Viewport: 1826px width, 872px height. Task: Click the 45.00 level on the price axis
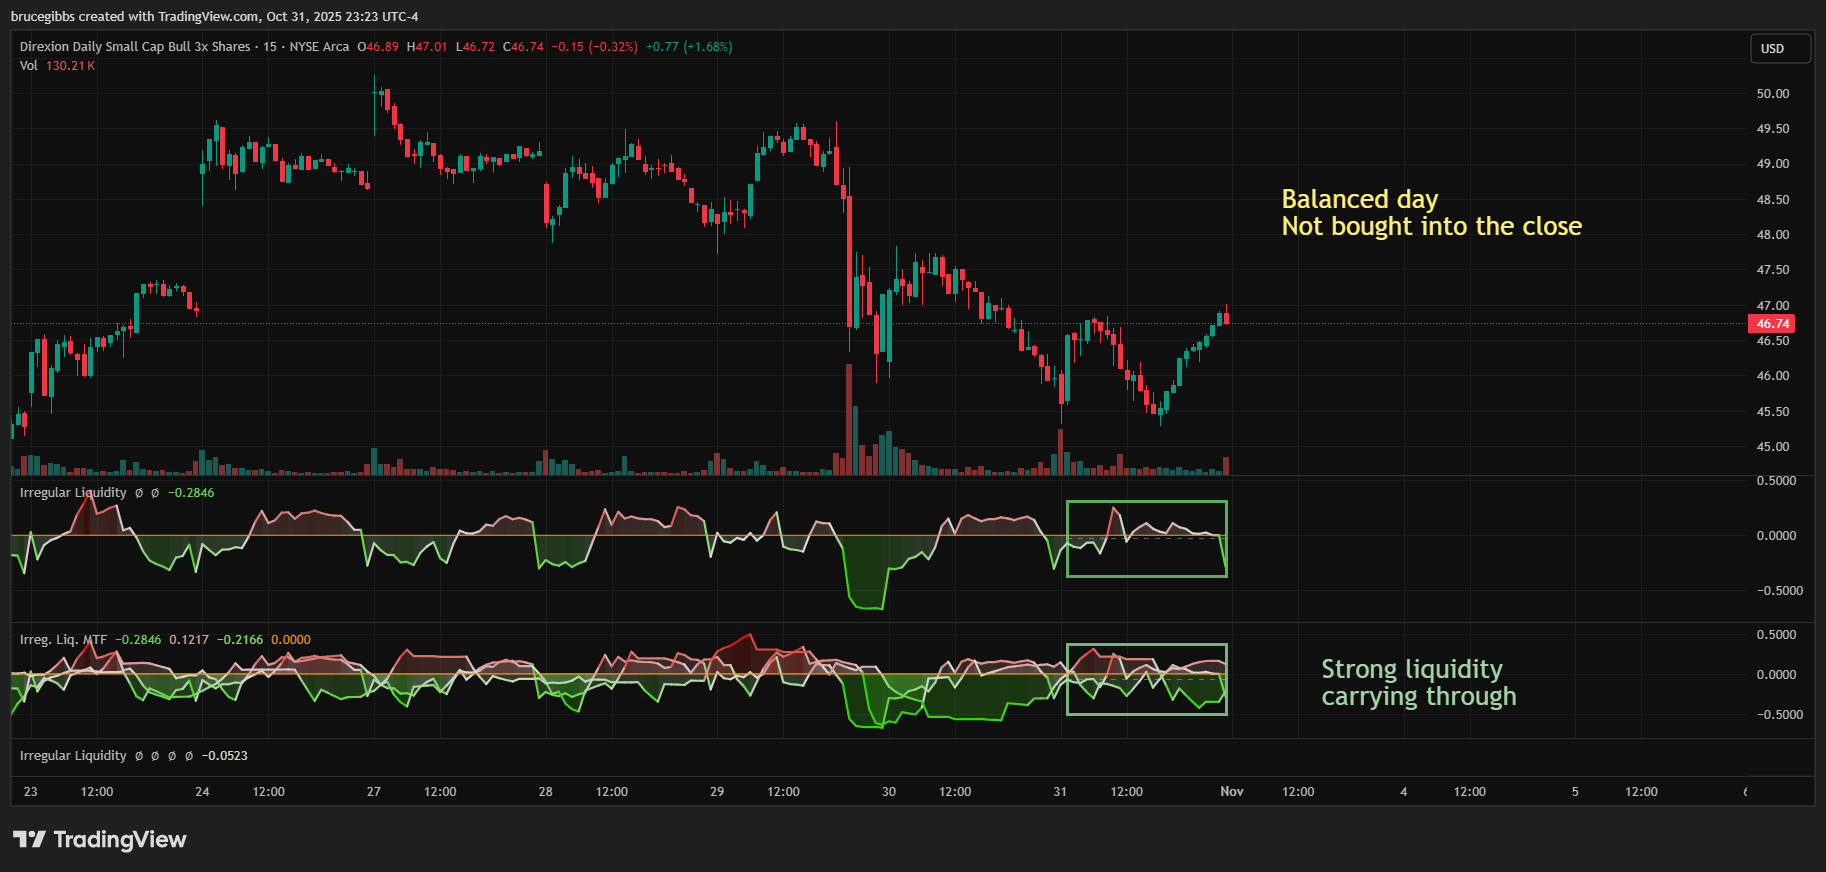pos(1772,447)
